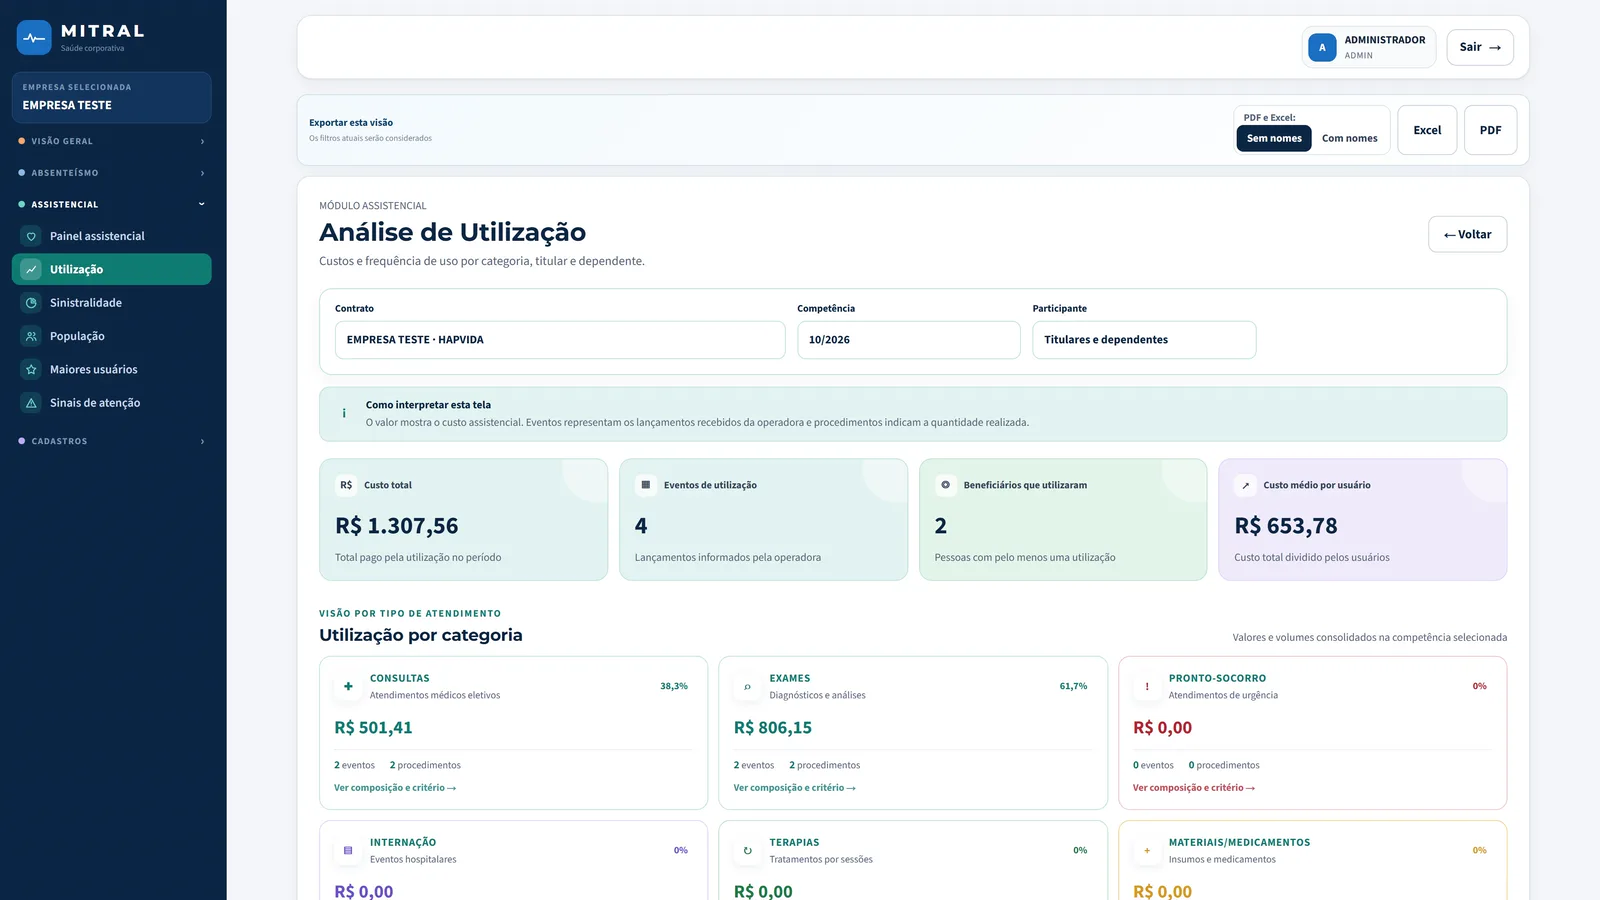Open the Empresa Teste company selector
Image resolution: width=1600 pixels, height=900 pixels.
[111, 97]
